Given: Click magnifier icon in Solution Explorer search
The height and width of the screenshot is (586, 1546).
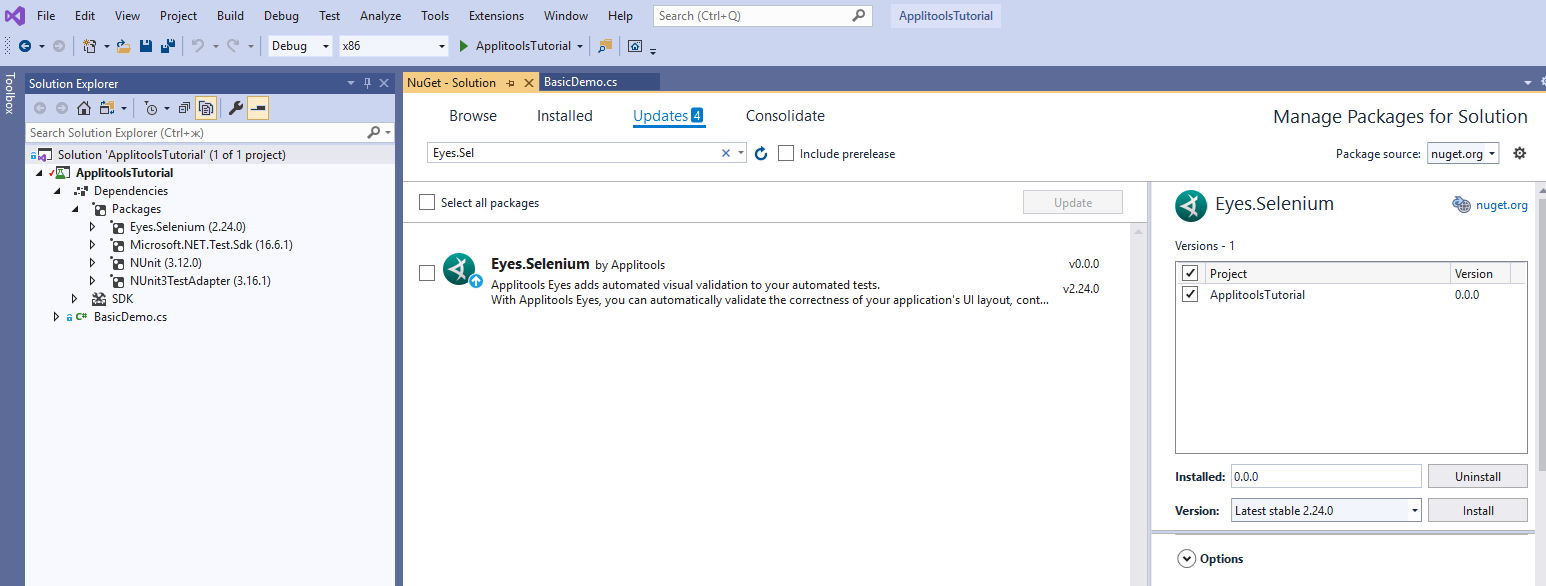Looking at the screenshot, I should 374,132.
